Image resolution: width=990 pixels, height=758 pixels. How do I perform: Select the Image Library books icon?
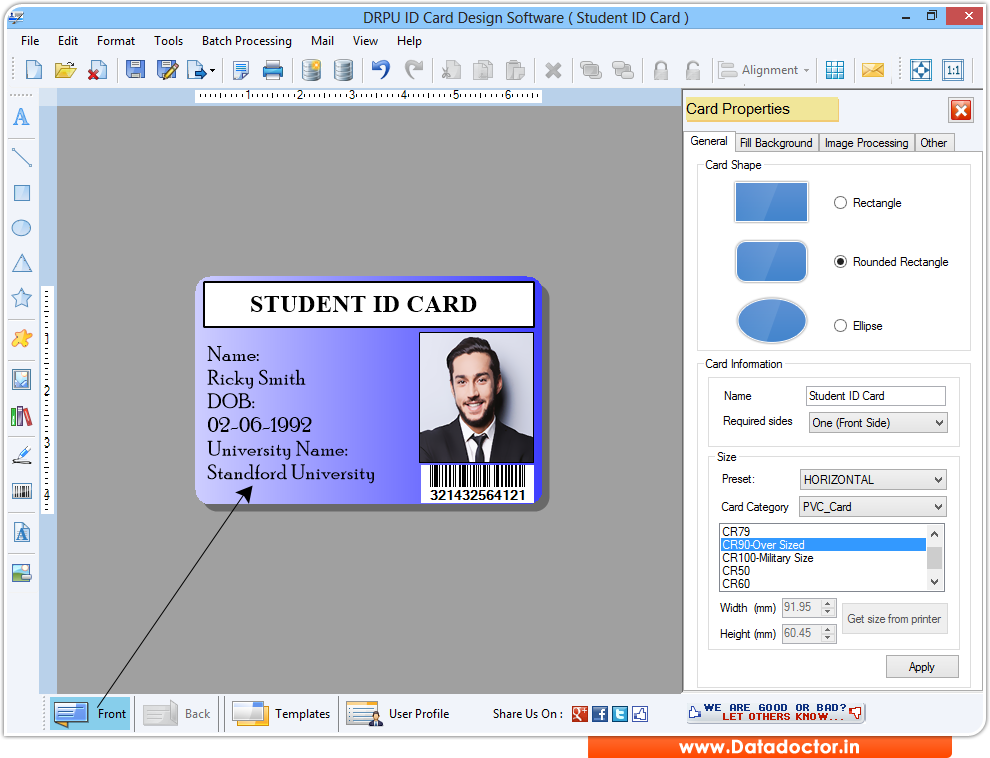pos(21,416)
